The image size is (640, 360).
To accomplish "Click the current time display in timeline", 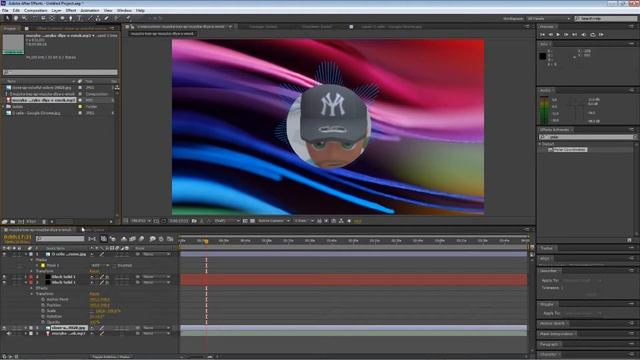I will tap(18, 237).
